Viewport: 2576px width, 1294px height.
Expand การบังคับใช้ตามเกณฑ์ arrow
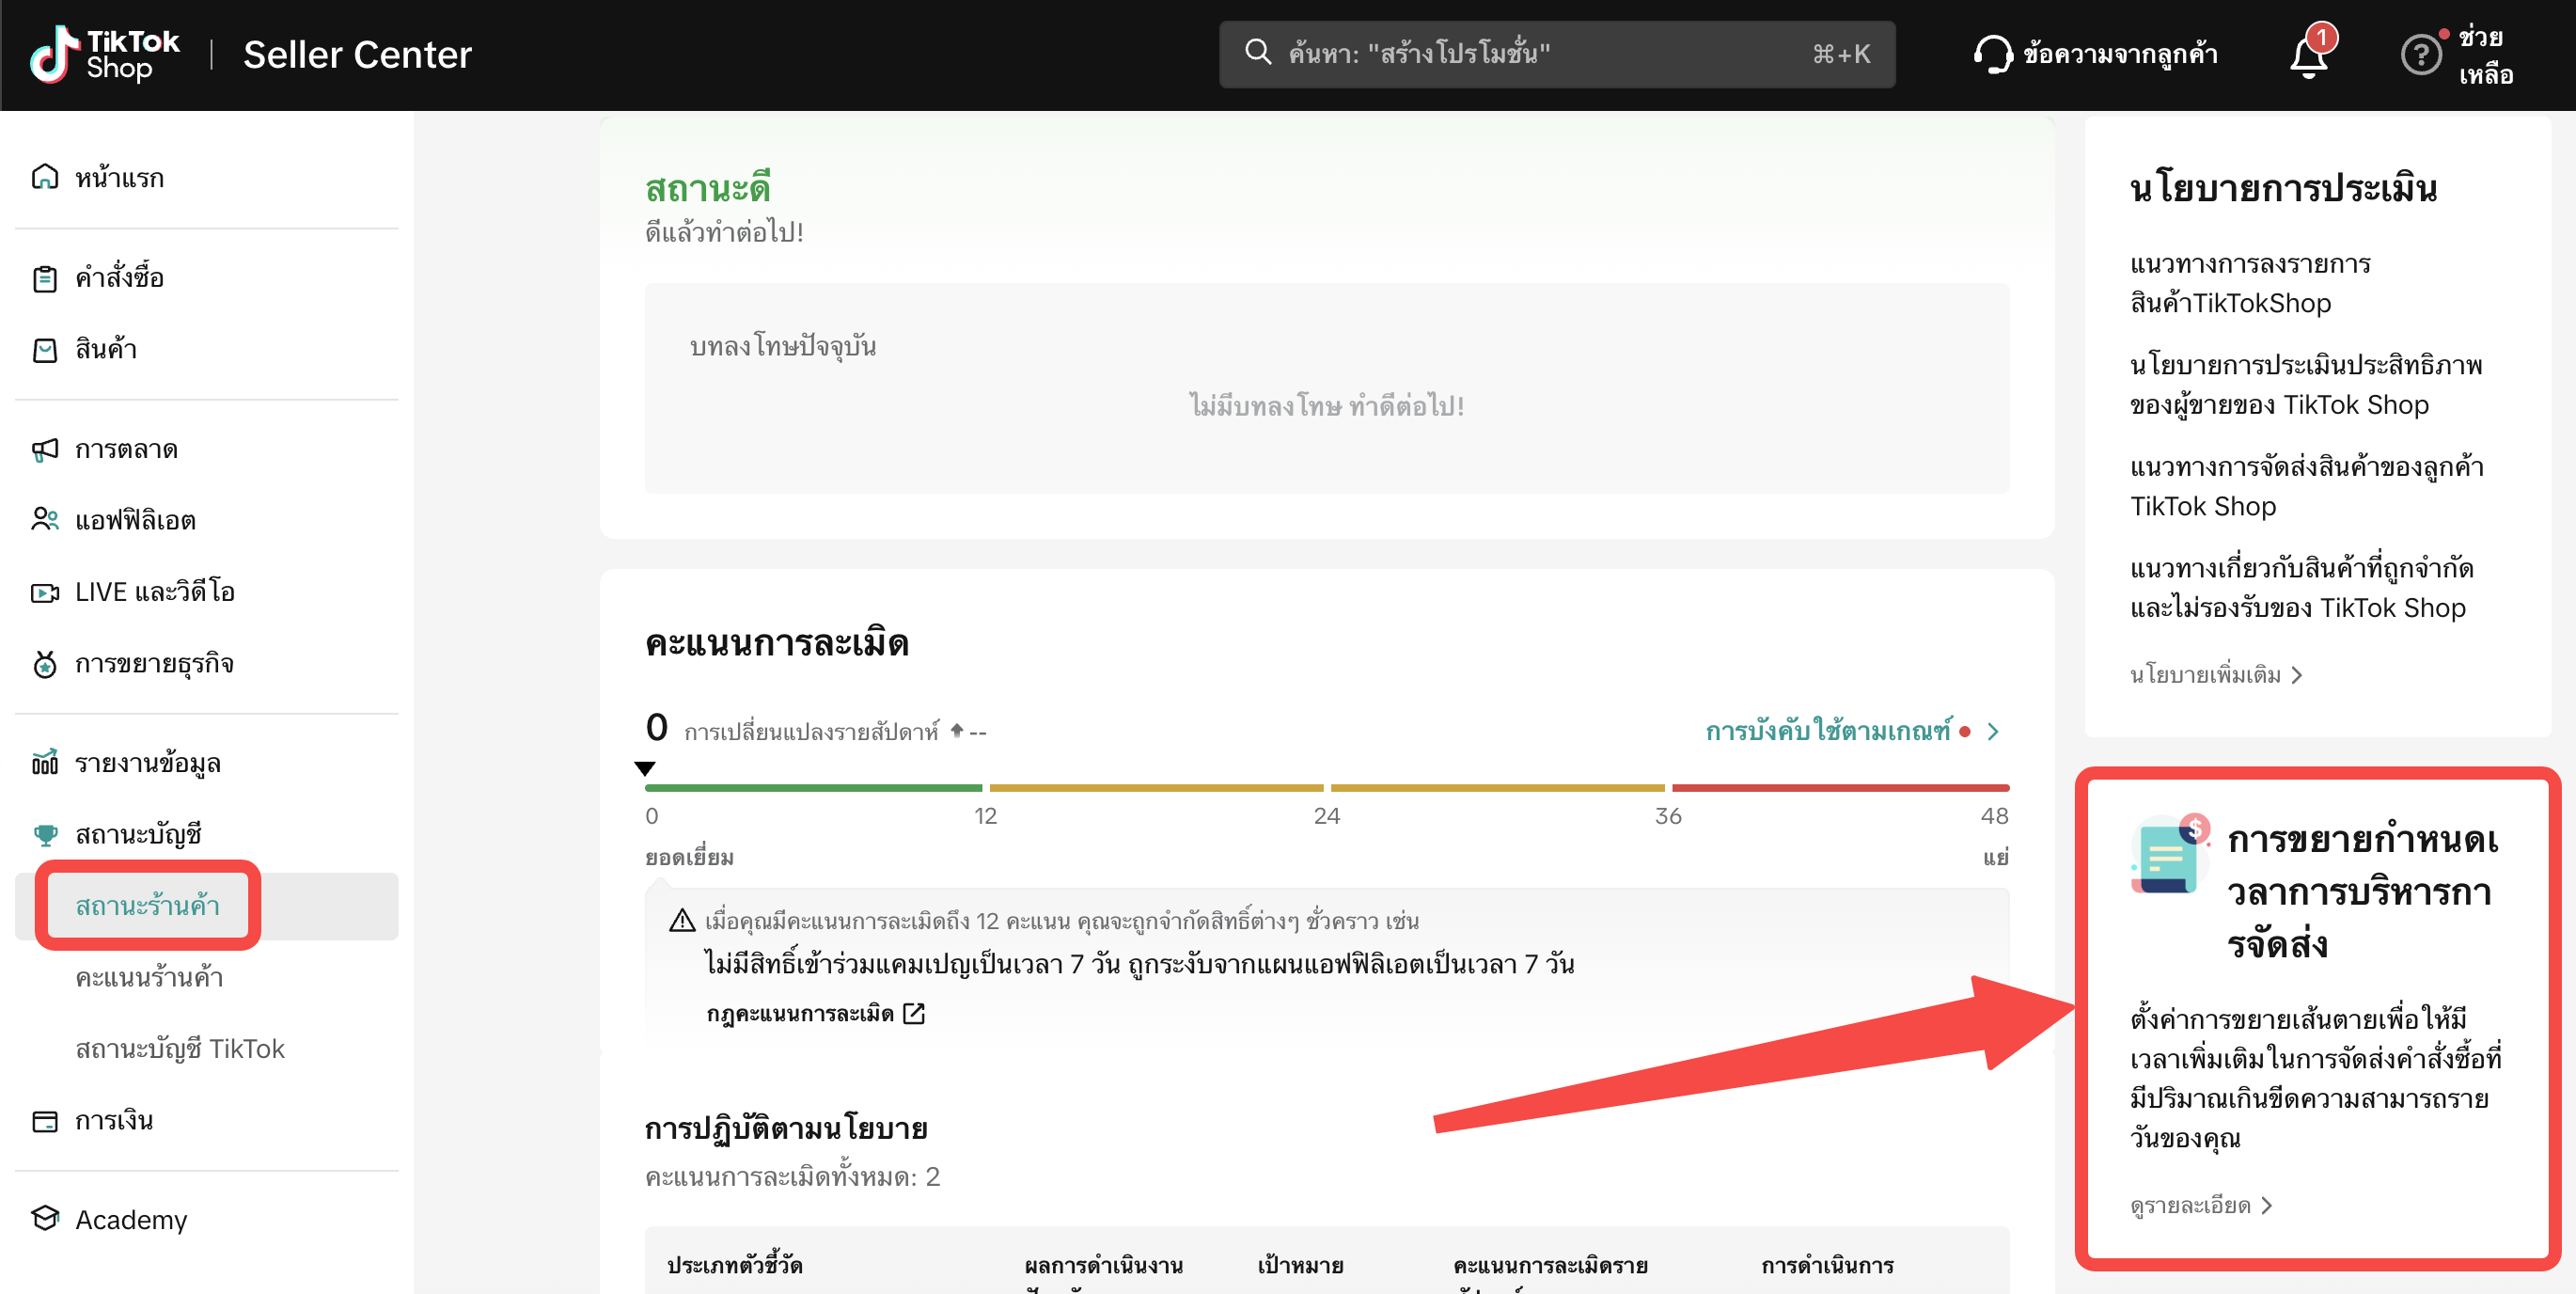click(1993, 731)
